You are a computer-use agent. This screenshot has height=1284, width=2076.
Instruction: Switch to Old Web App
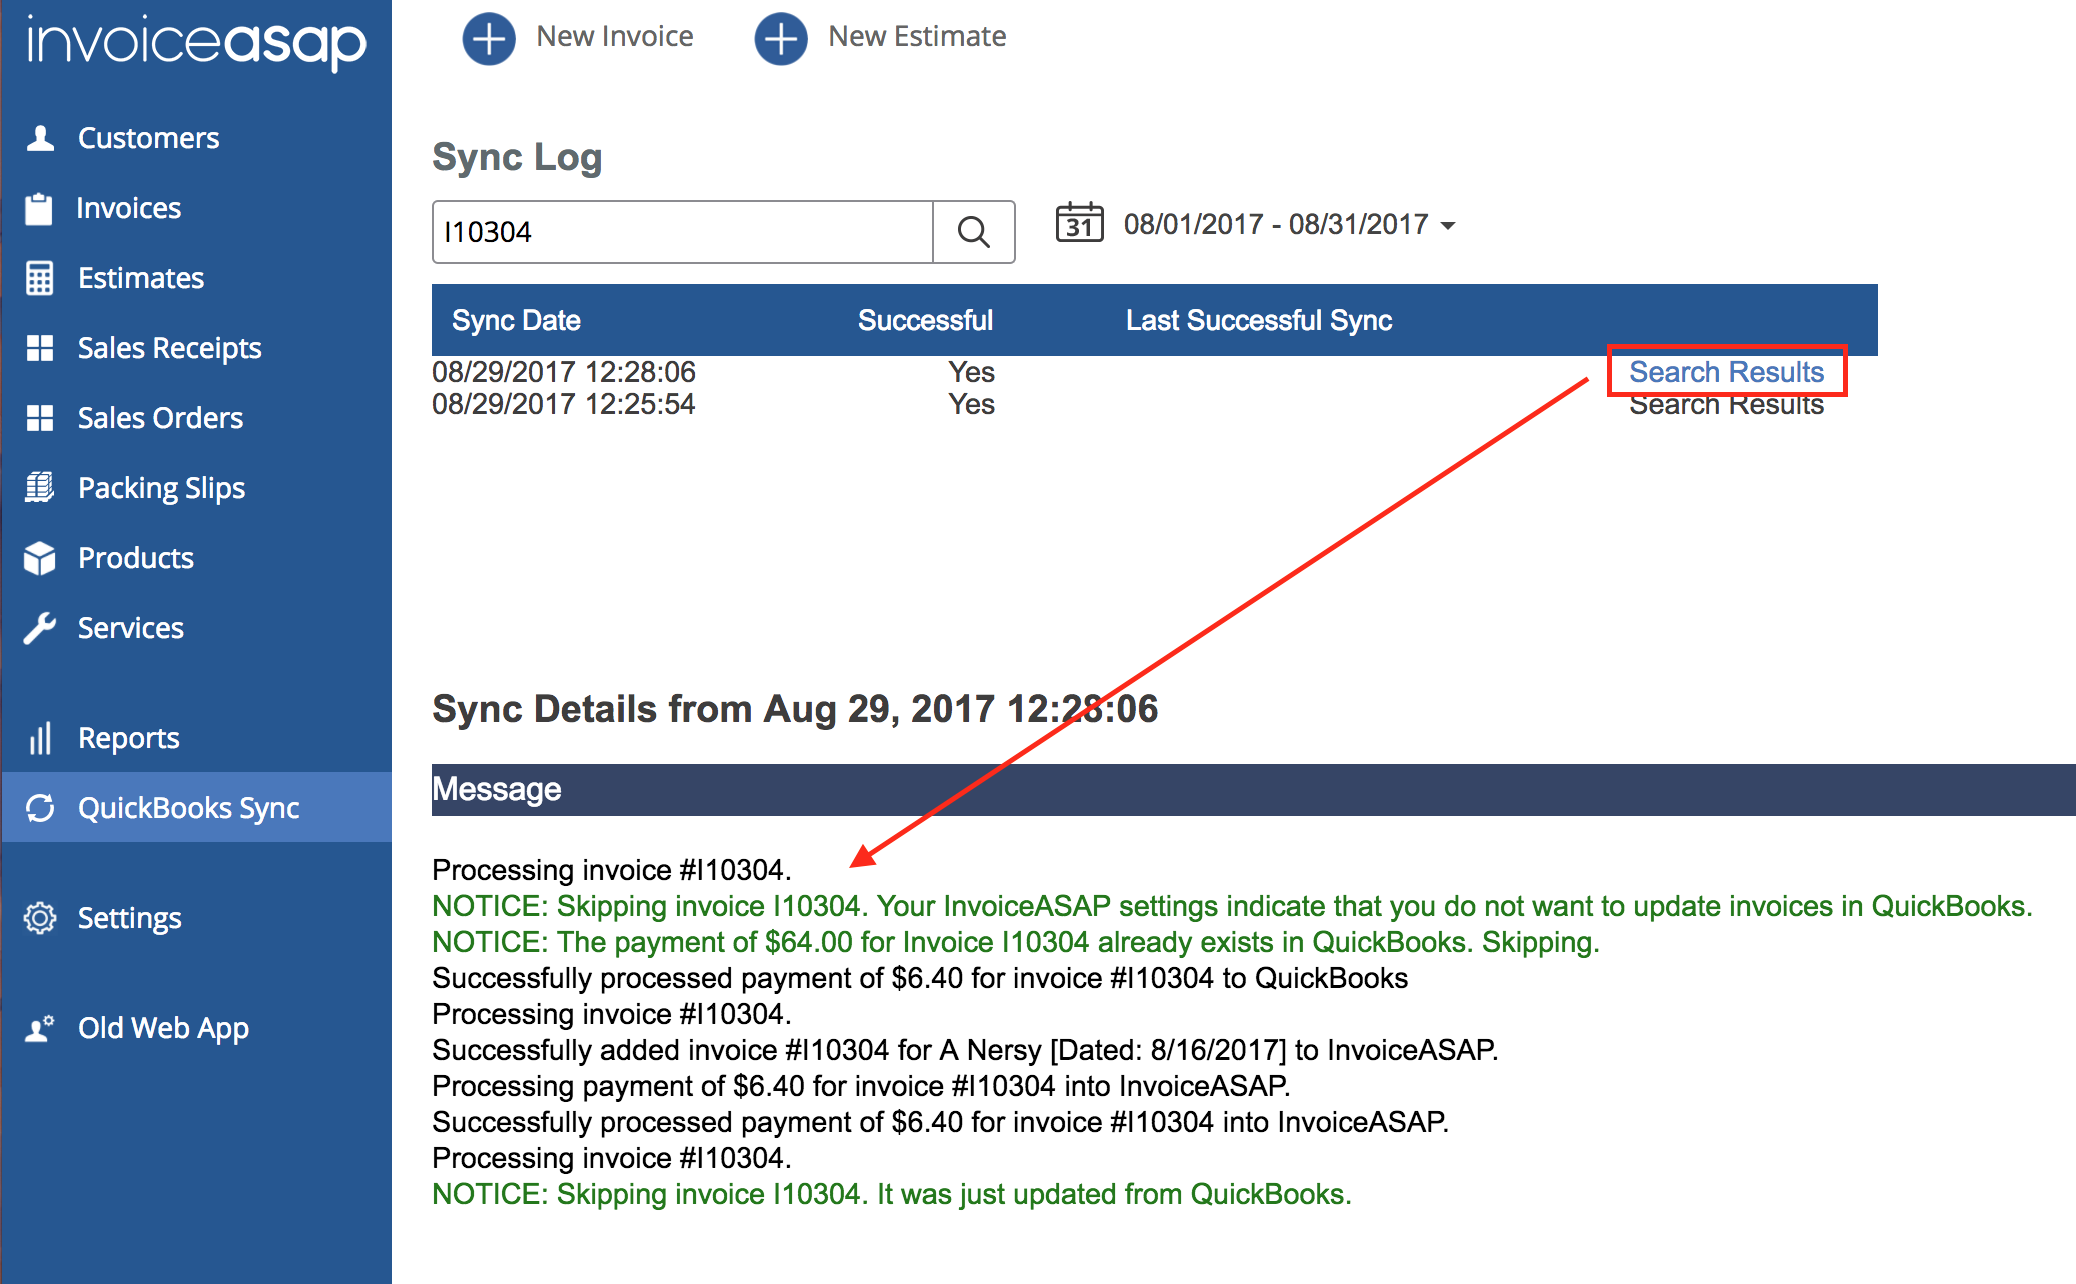tap(163, 1028)
